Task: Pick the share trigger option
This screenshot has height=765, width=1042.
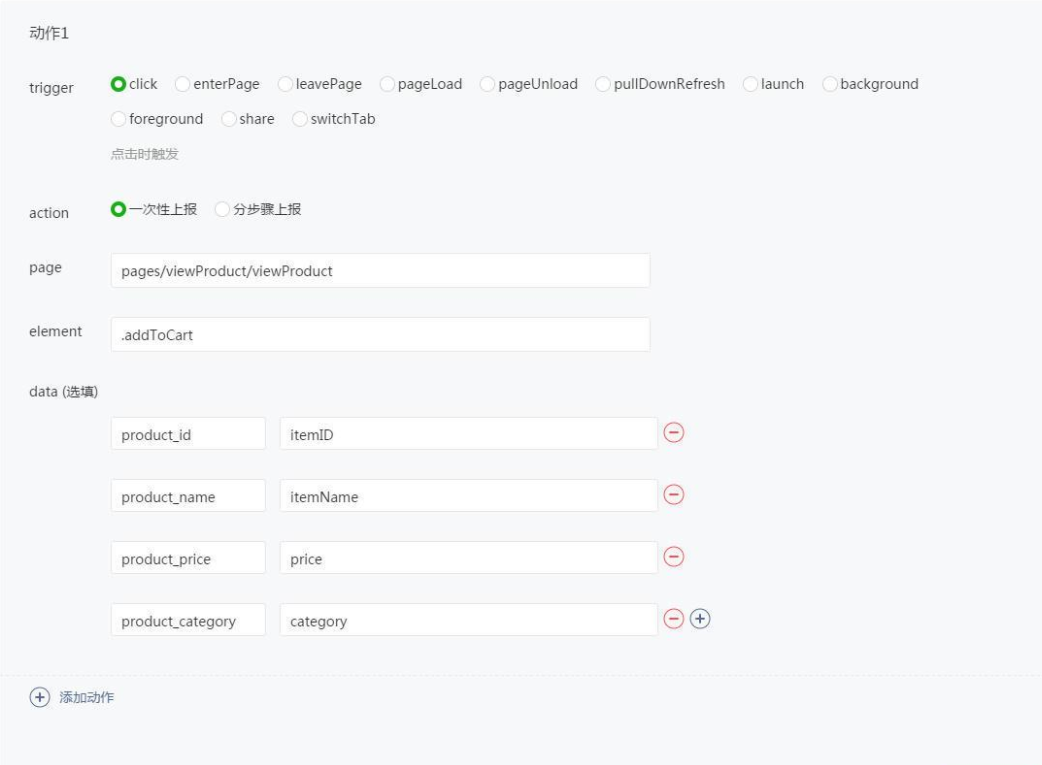Action: (229, 119)
